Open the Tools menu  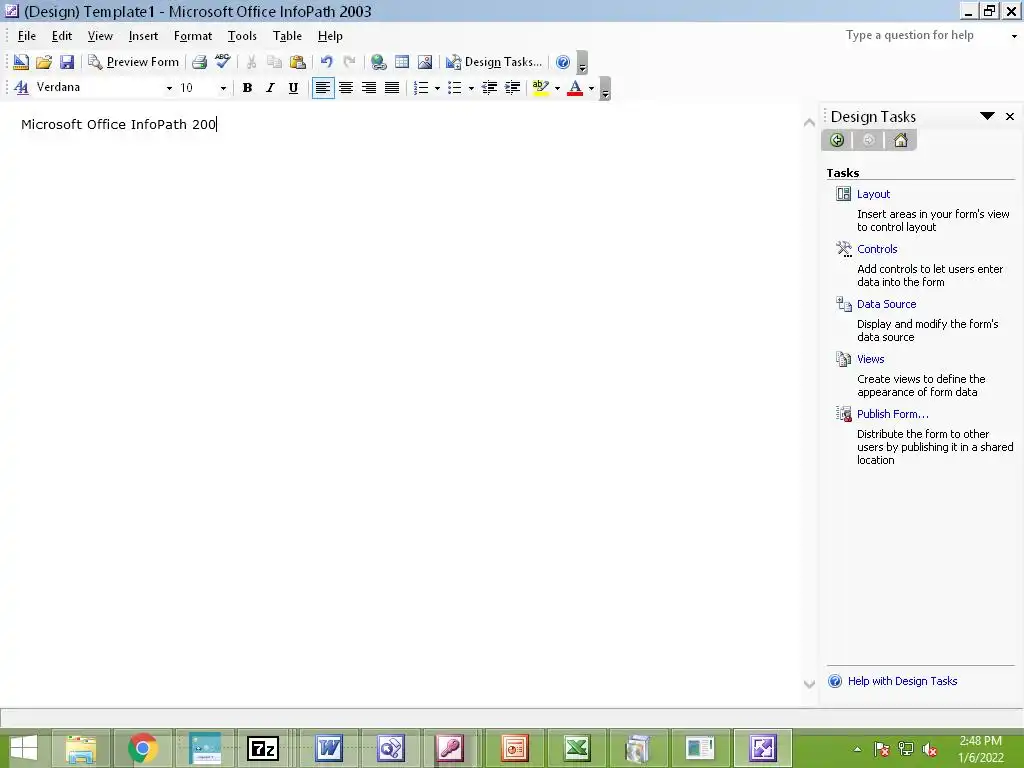[242, 36]
